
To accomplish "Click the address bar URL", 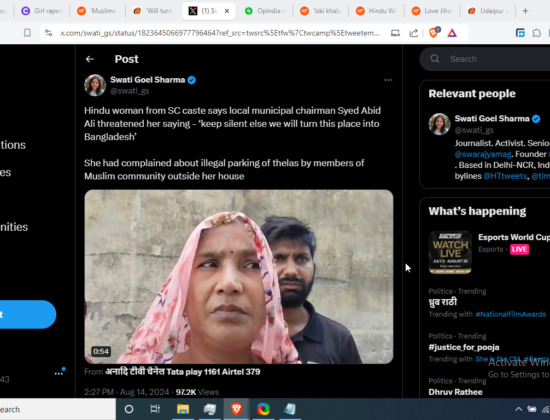I will point(220,33).
